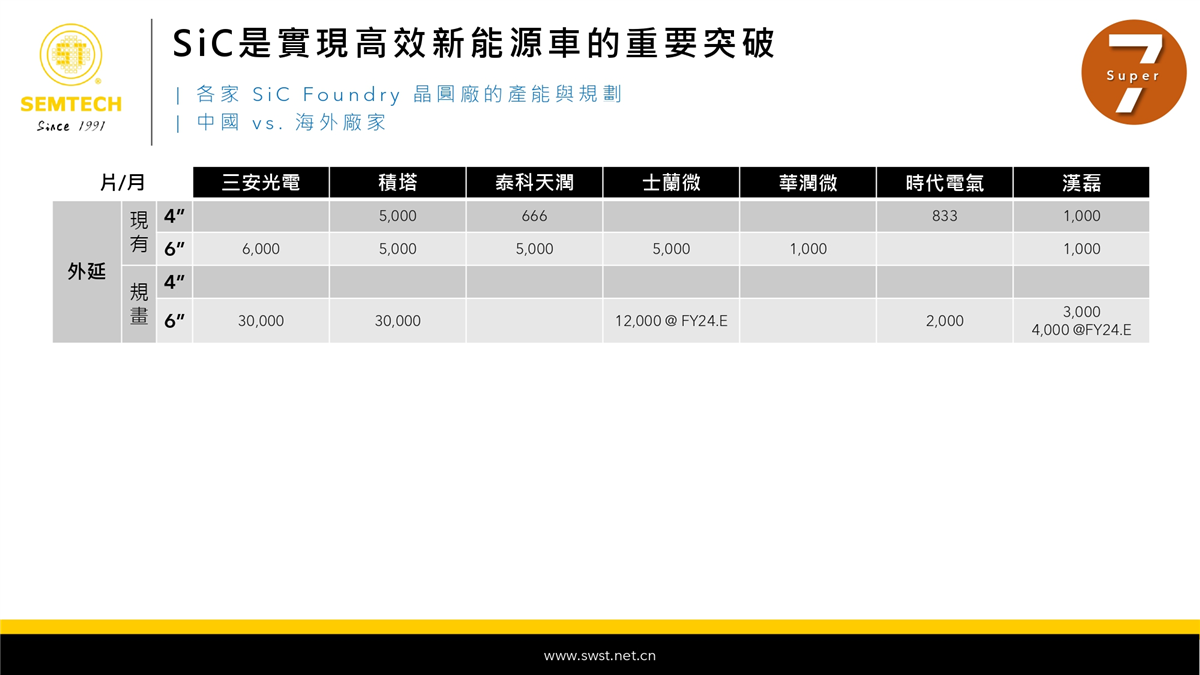Open the www.swst.net.cn link in the footer
Screen dimensions: 1200x675
(600, 656)
